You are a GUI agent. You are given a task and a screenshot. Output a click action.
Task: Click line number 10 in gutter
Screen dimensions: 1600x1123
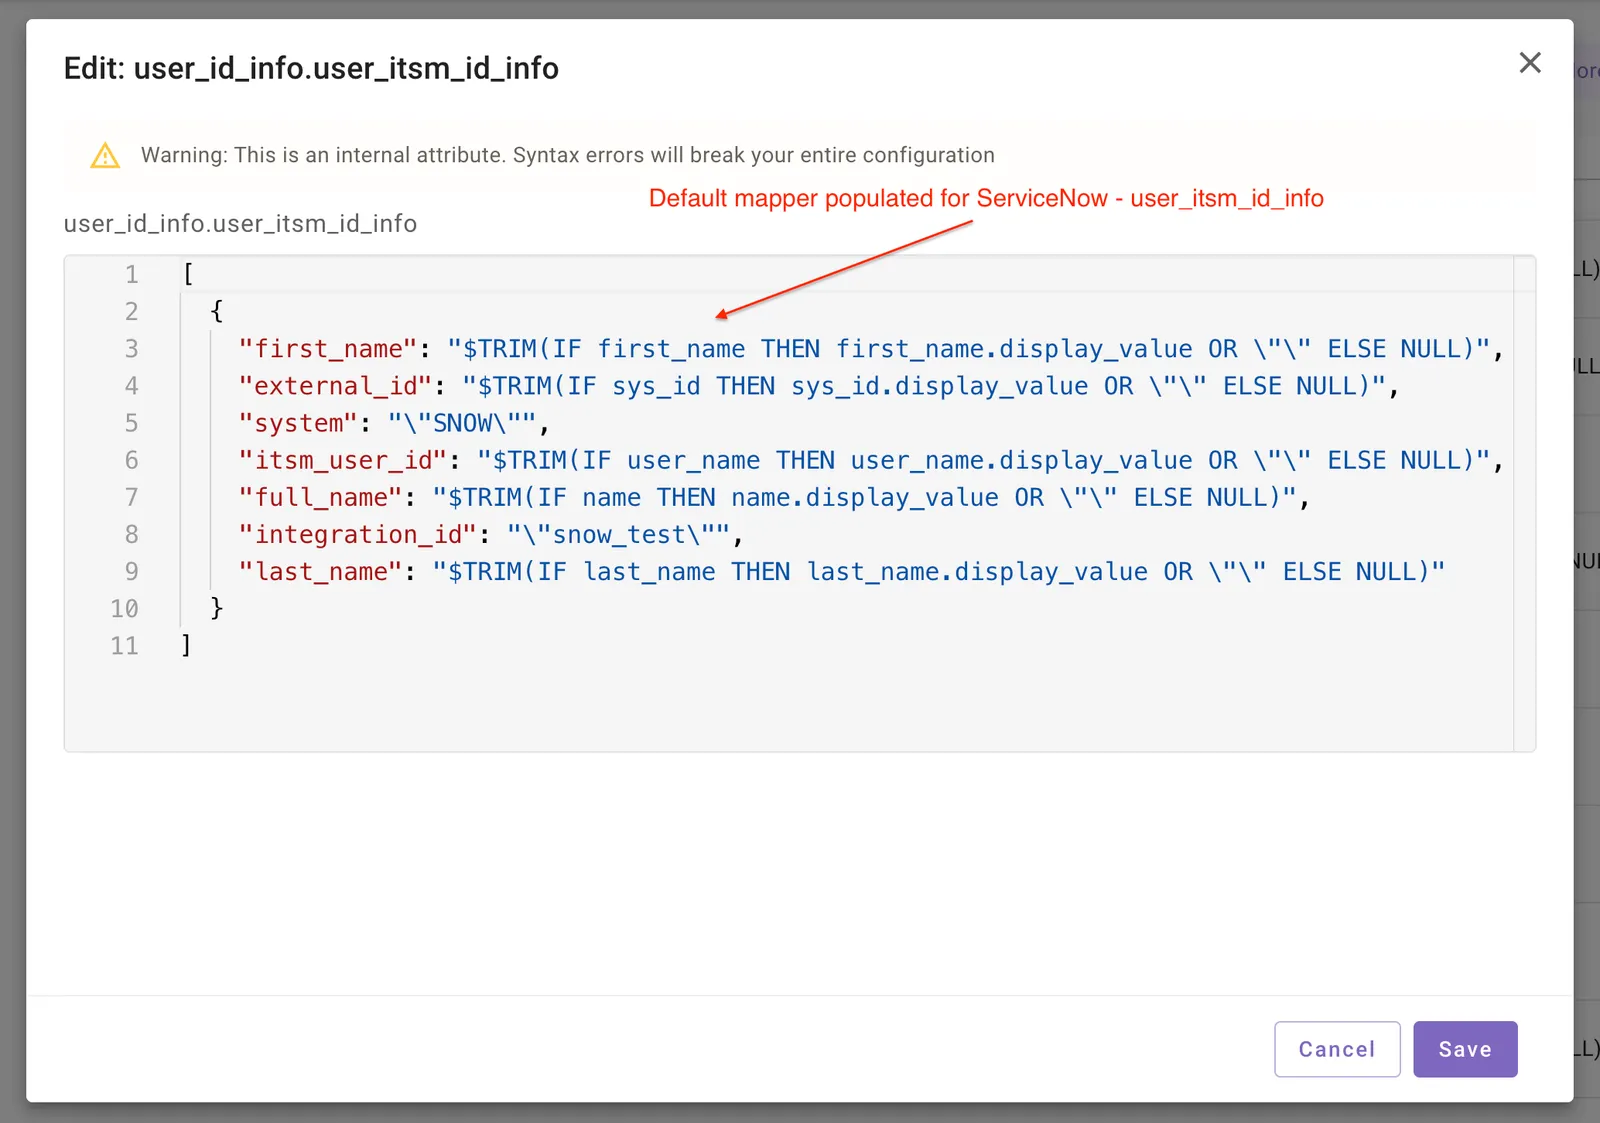(x=124, y=608)
